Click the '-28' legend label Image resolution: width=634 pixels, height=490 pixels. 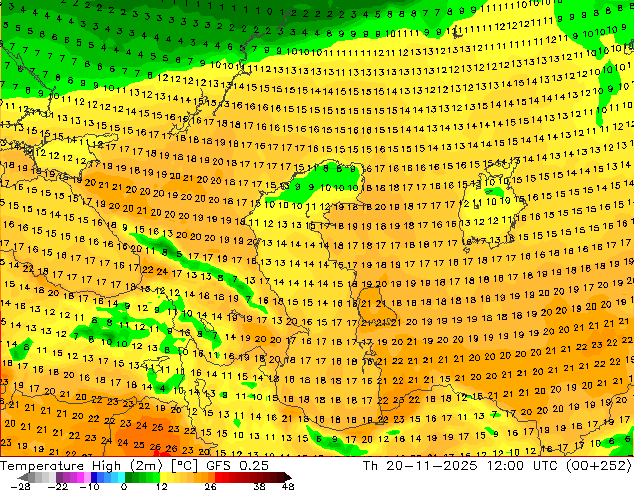point(21,486)
